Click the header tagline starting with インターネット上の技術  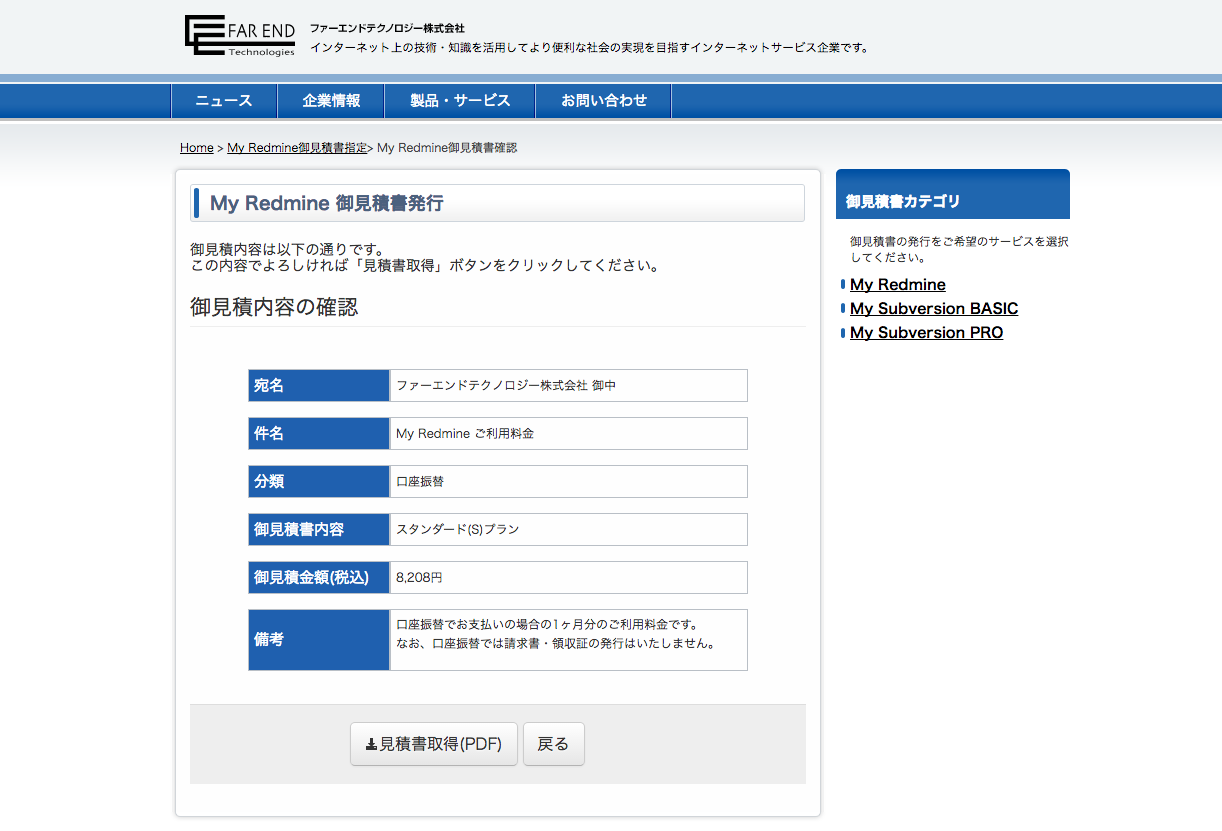589,47
